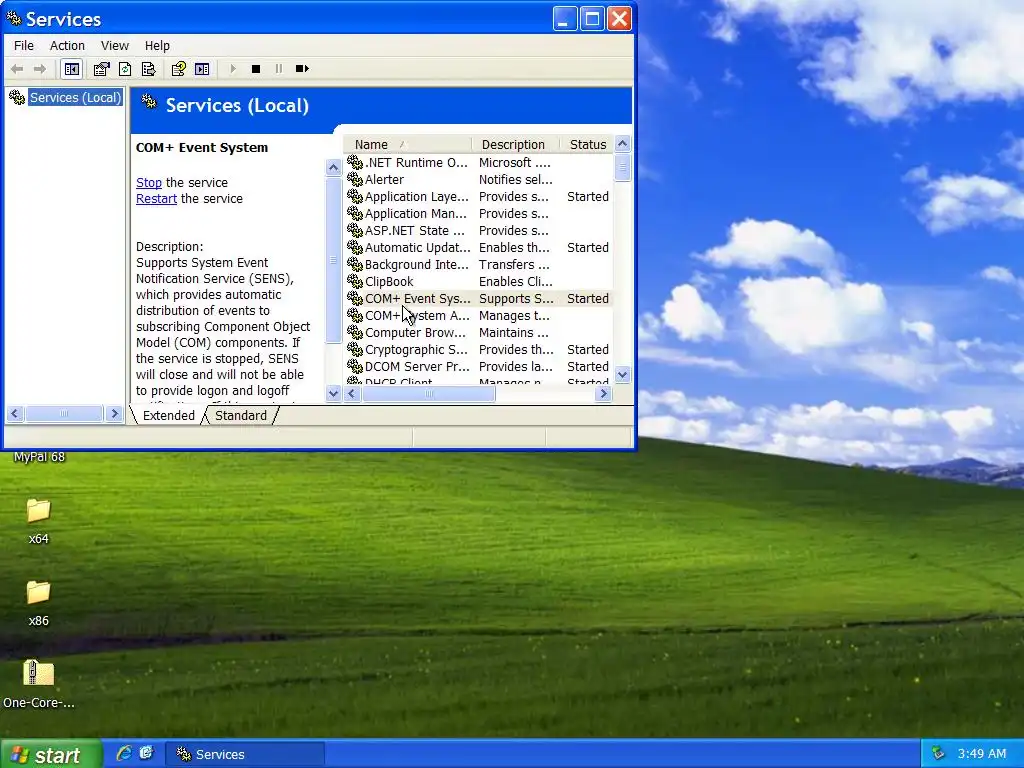Click the down arrow of the services list scrollbar
Viewport: 1024px width, 768px height.
(x=622, y=375)
